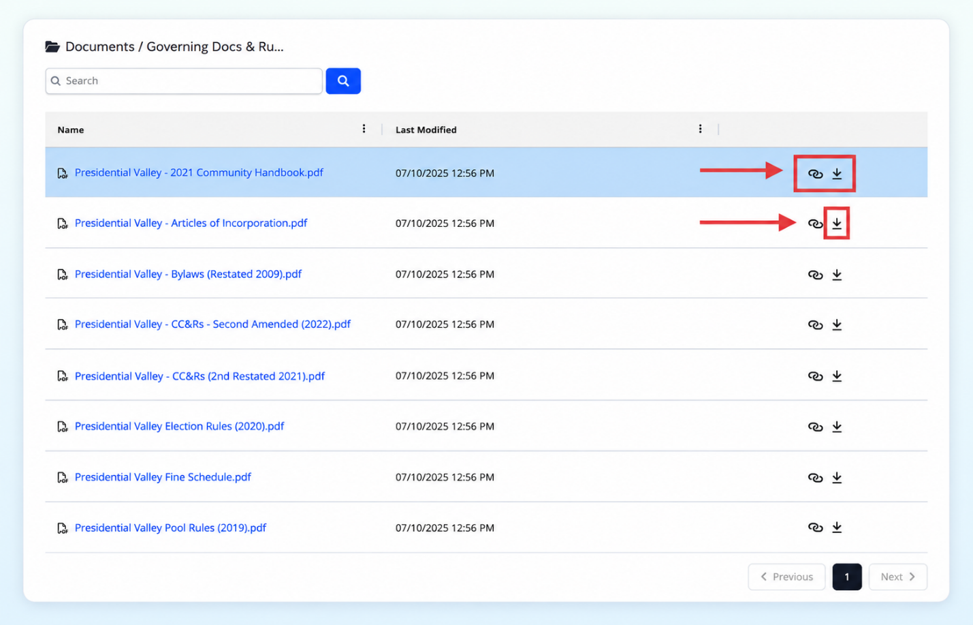
Task: Go to the Next page
Action: pos(898,577)
